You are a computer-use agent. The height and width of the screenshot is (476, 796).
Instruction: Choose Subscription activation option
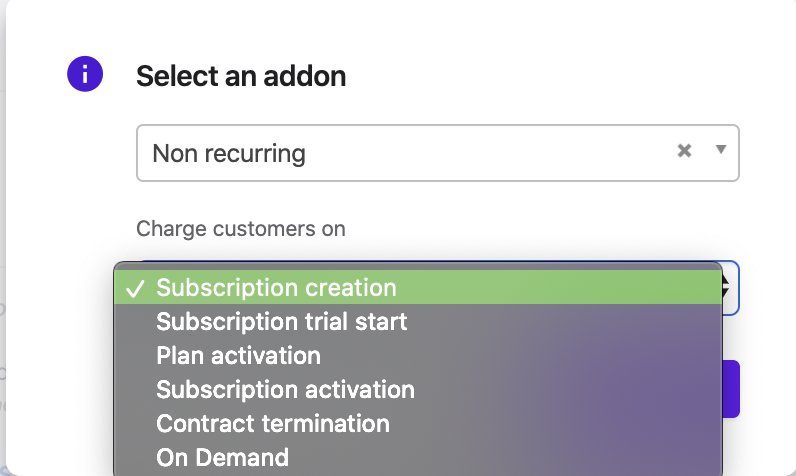285,390
